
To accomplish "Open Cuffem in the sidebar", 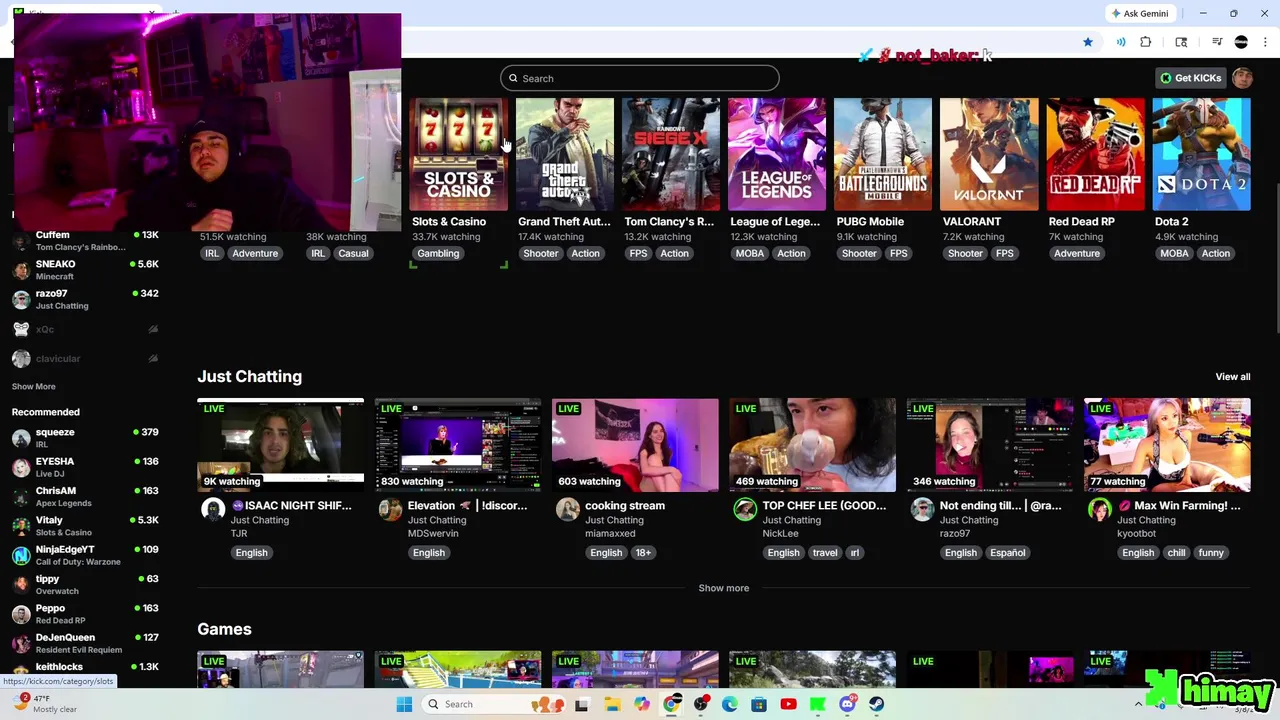I will 85,240.
